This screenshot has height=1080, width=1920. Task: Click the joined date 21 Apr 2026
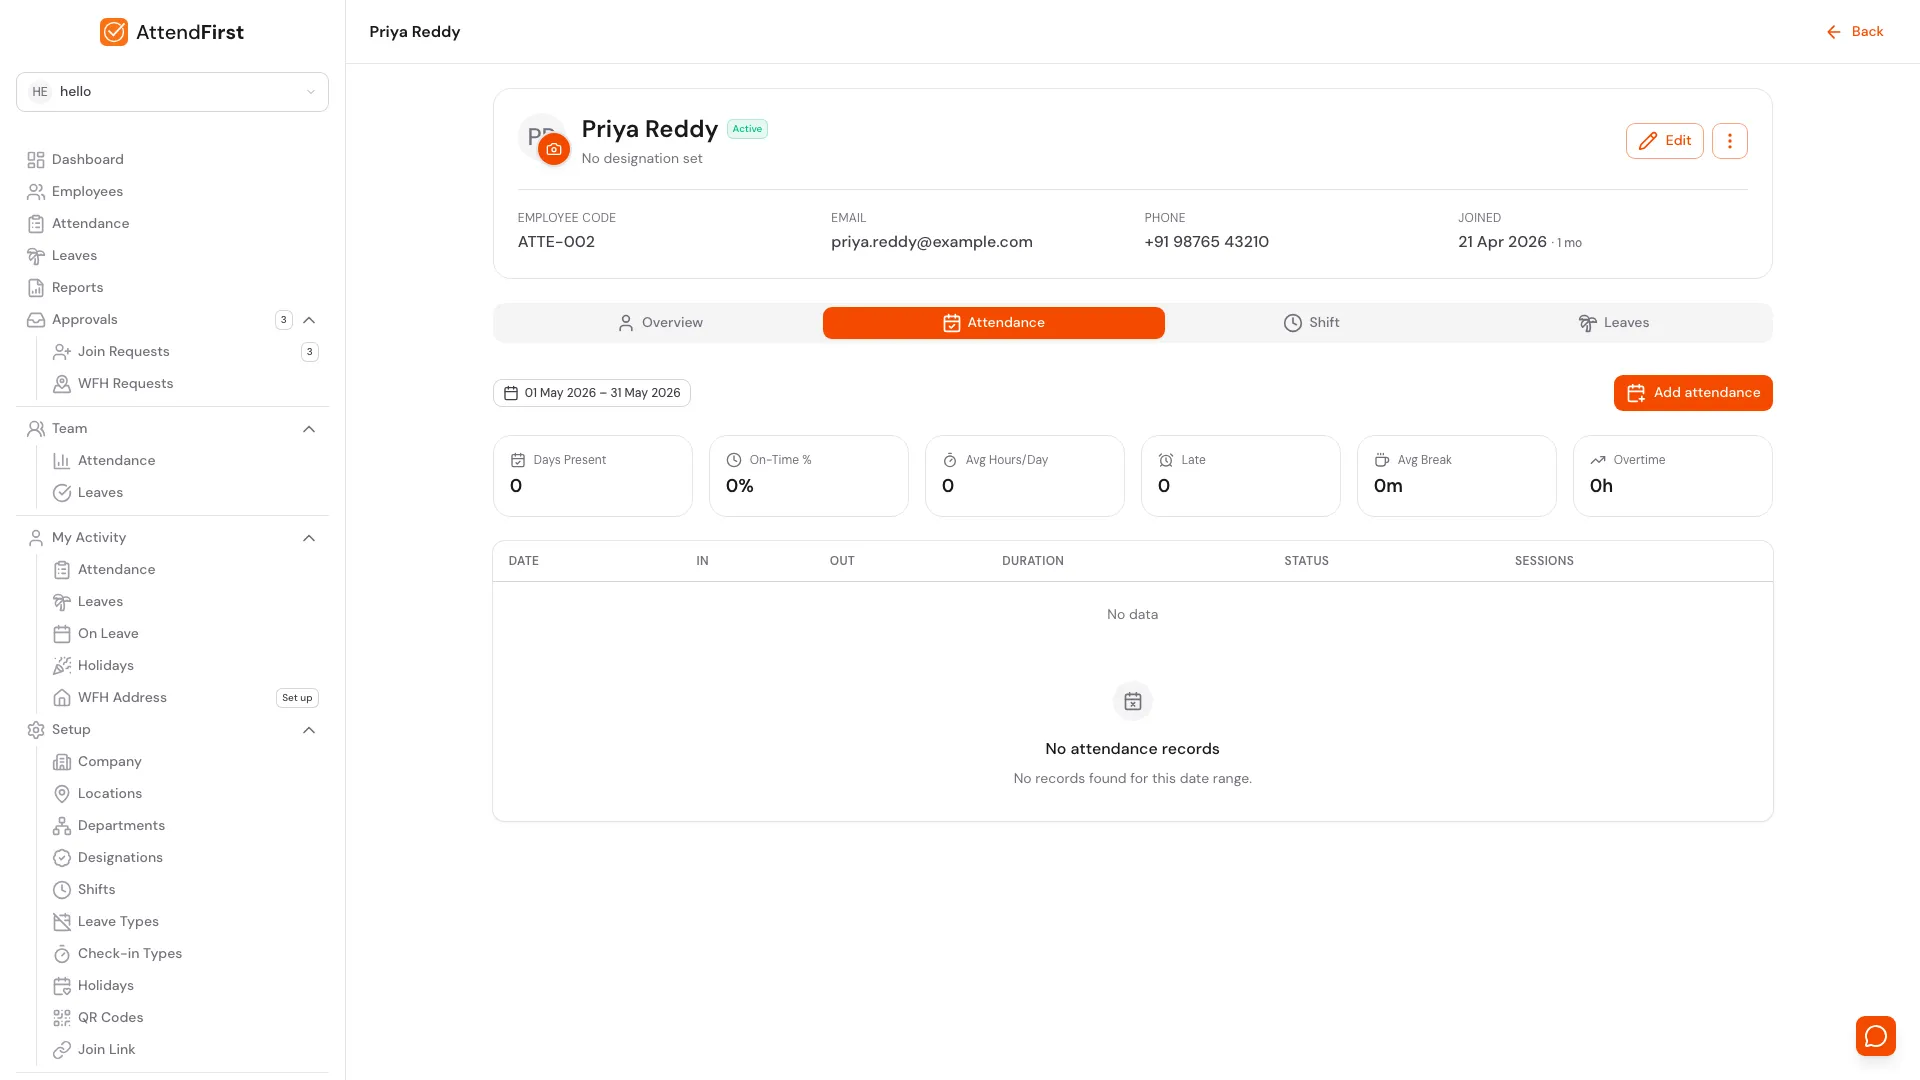pyautogui.click(x=1502, y=242)
